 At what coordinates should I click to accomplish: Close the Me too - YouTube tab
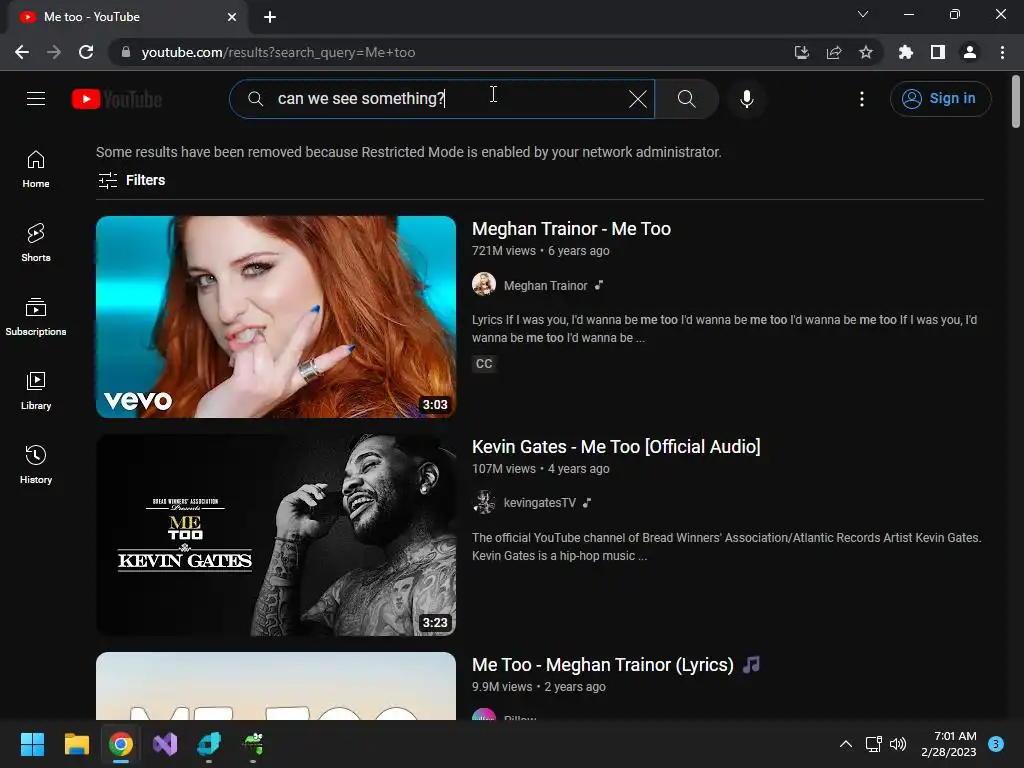click(232, 17)
